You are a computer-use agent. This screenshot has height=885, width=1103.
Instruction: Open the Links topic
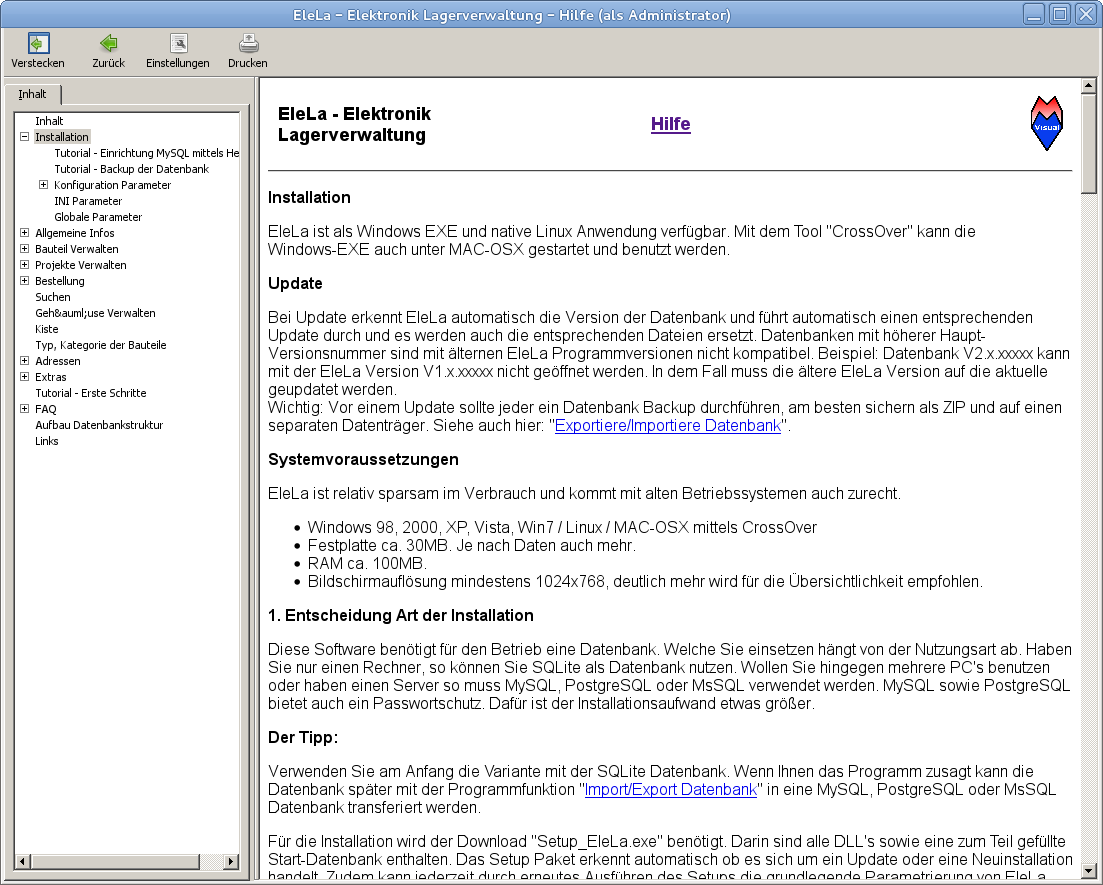click(47, 441)
